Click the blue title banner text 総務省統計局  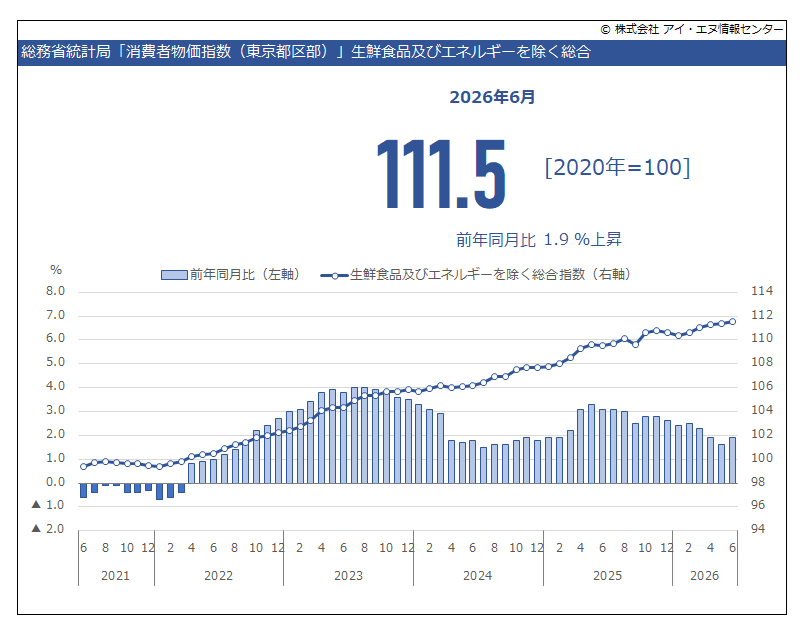coord(66,52)
